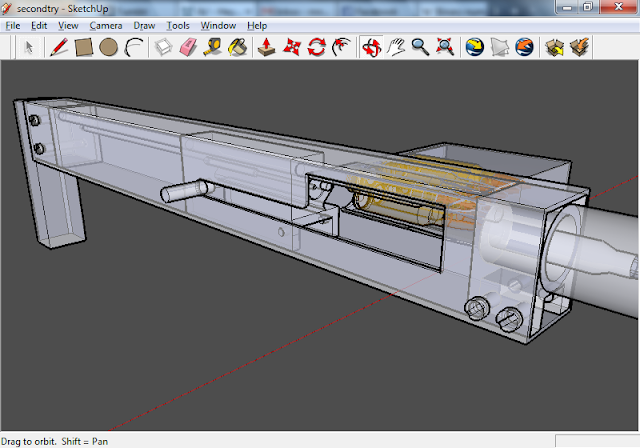Click the Zoom Extents tool
The image size is (640, 448).
coord(445,47)
